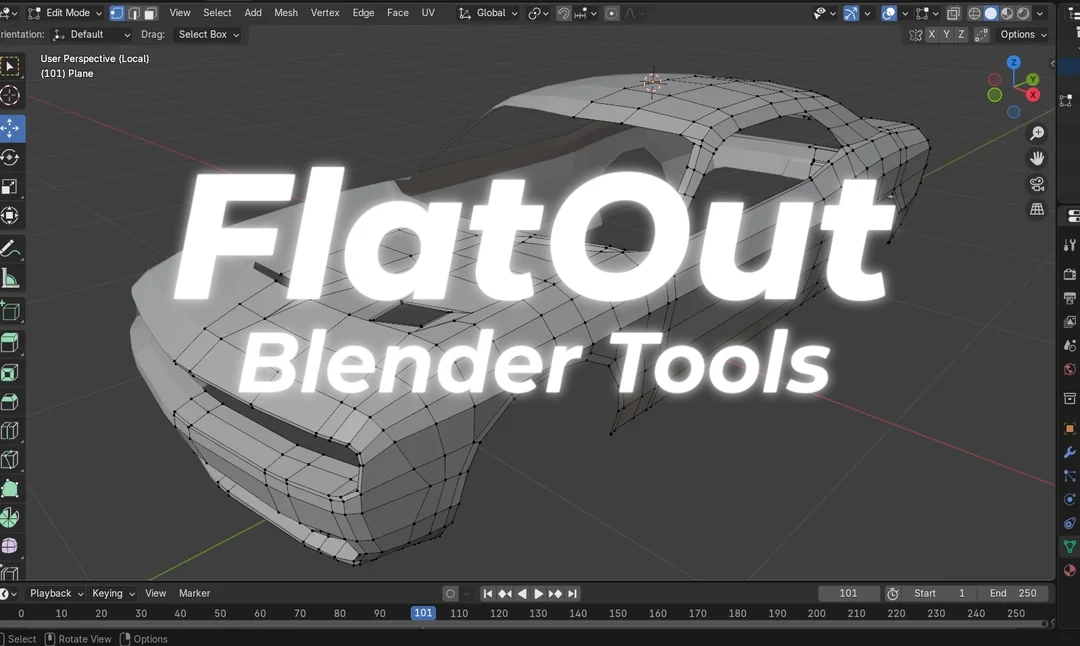Image resolution: width=1080 pixels, height=646 pixels.
Task: Select the Measure tool
Action: pyautogui.click(x=10, y=278)
